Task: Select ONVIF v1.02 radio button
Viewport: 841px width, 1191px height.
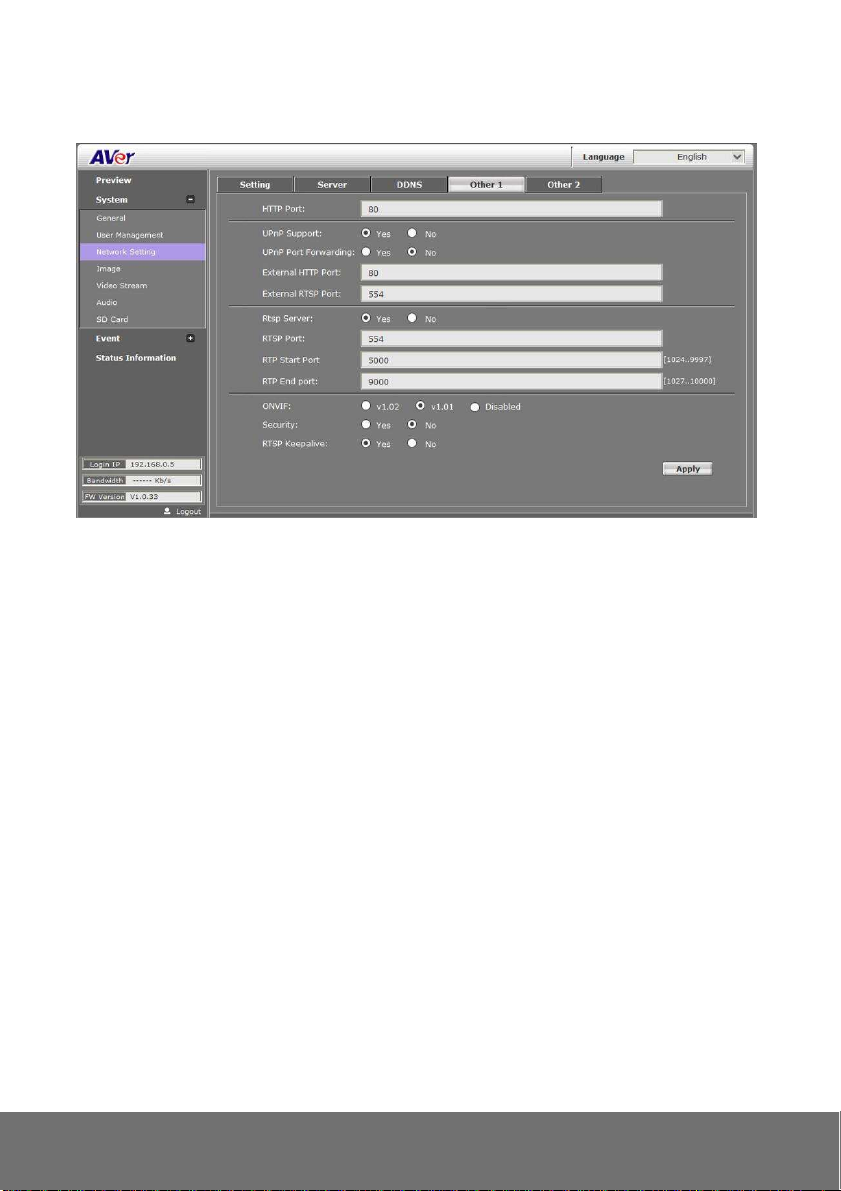Action: (366, 407)
